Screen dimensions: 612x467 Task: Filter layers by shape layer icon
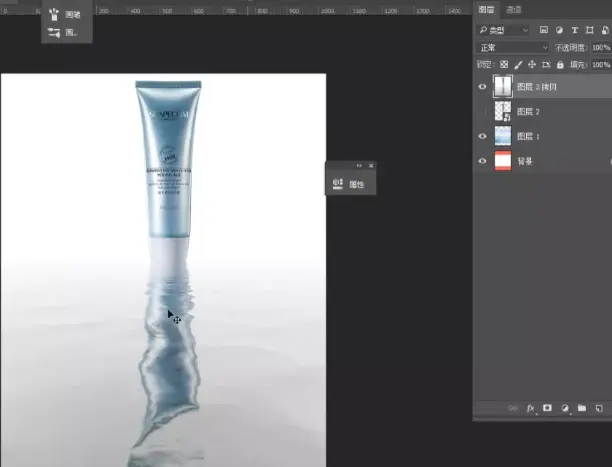click(x=590, y=30)
